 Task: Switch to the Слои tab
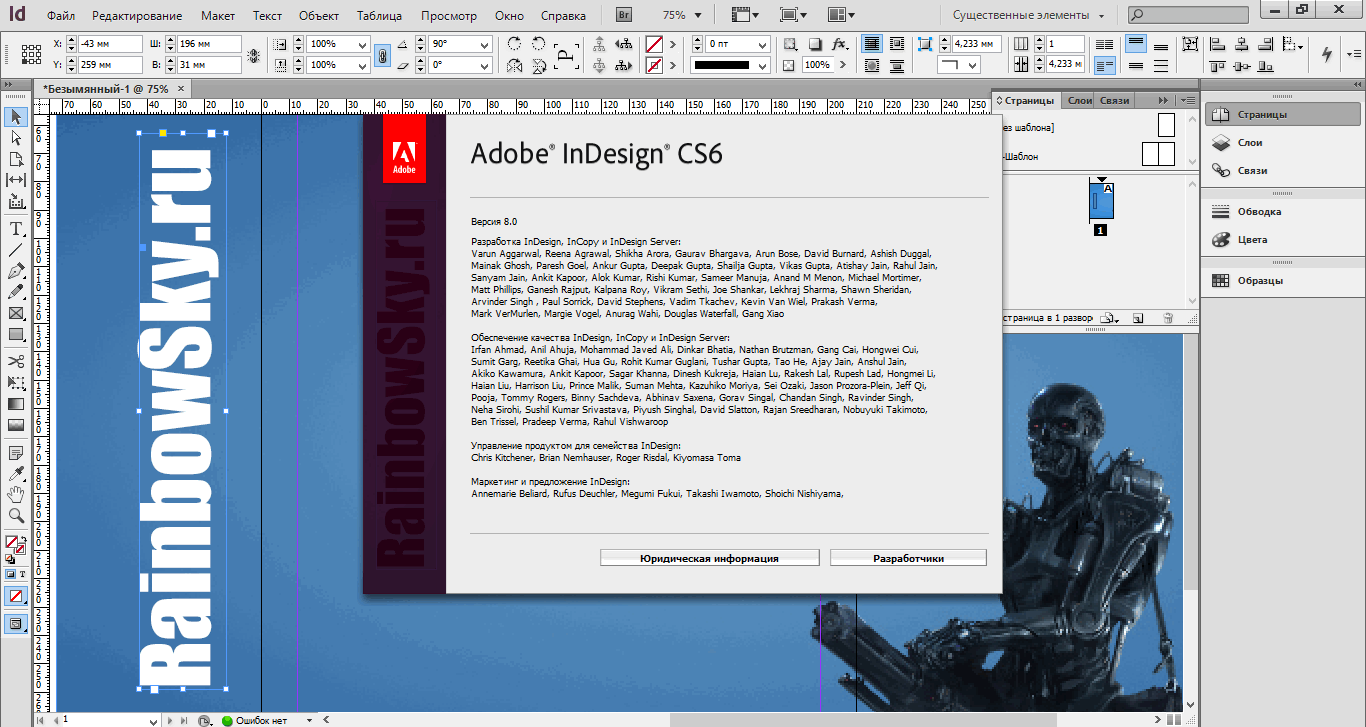pos(1080,100)
